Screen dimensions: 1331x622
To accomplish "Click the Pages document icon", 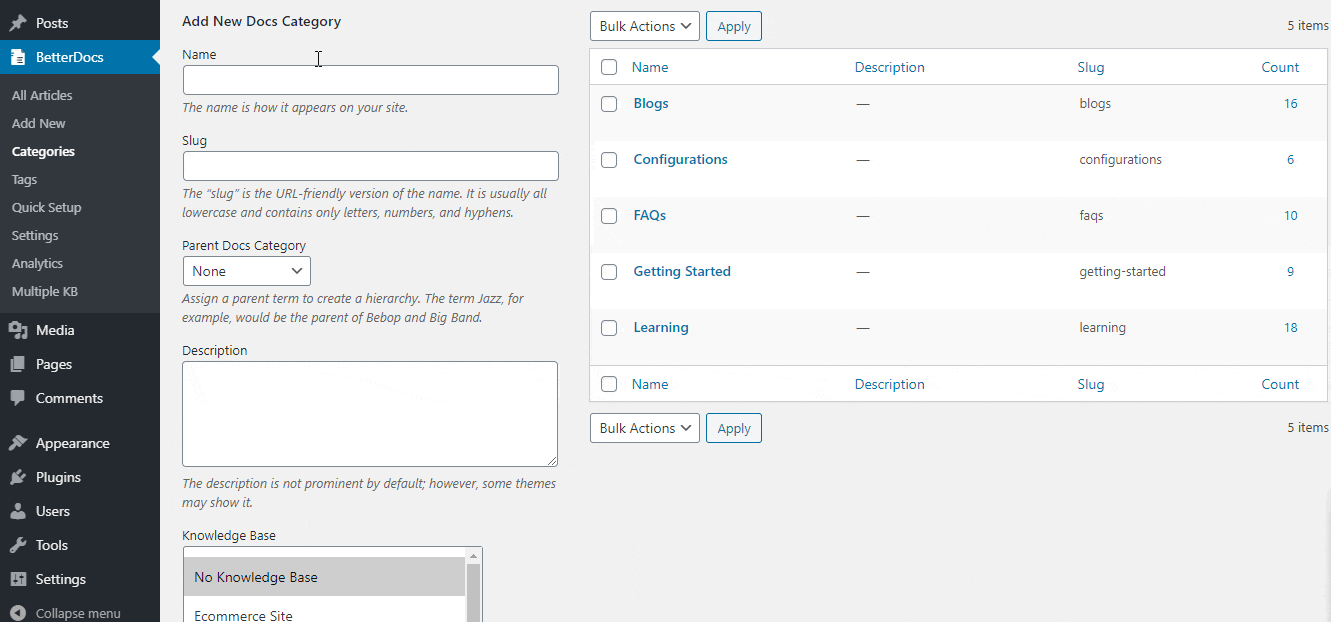I will point(16,363).
